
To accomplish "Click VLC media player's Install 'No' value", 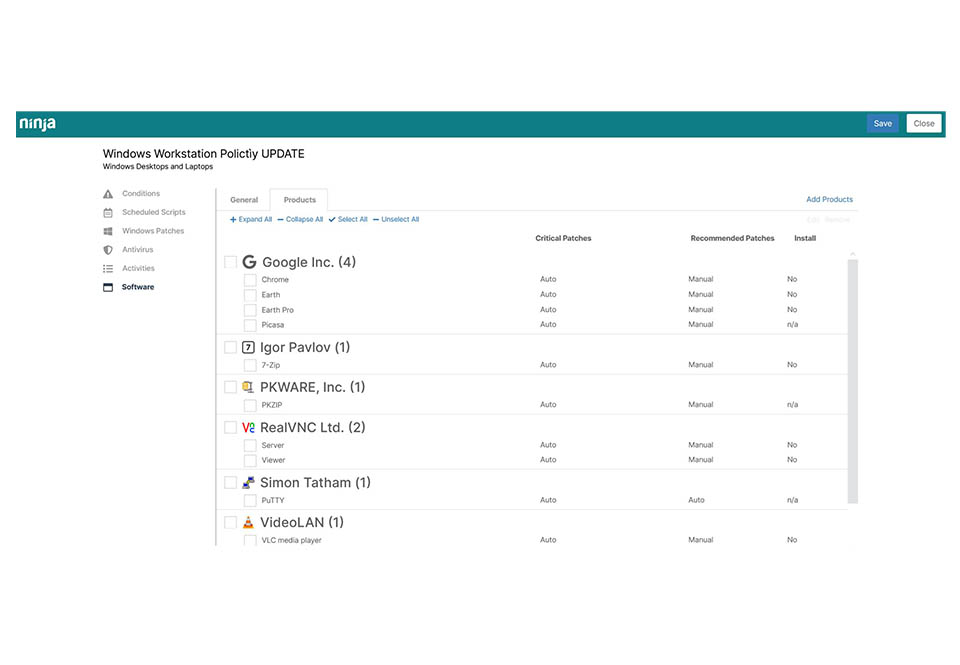I will (792, 540).
